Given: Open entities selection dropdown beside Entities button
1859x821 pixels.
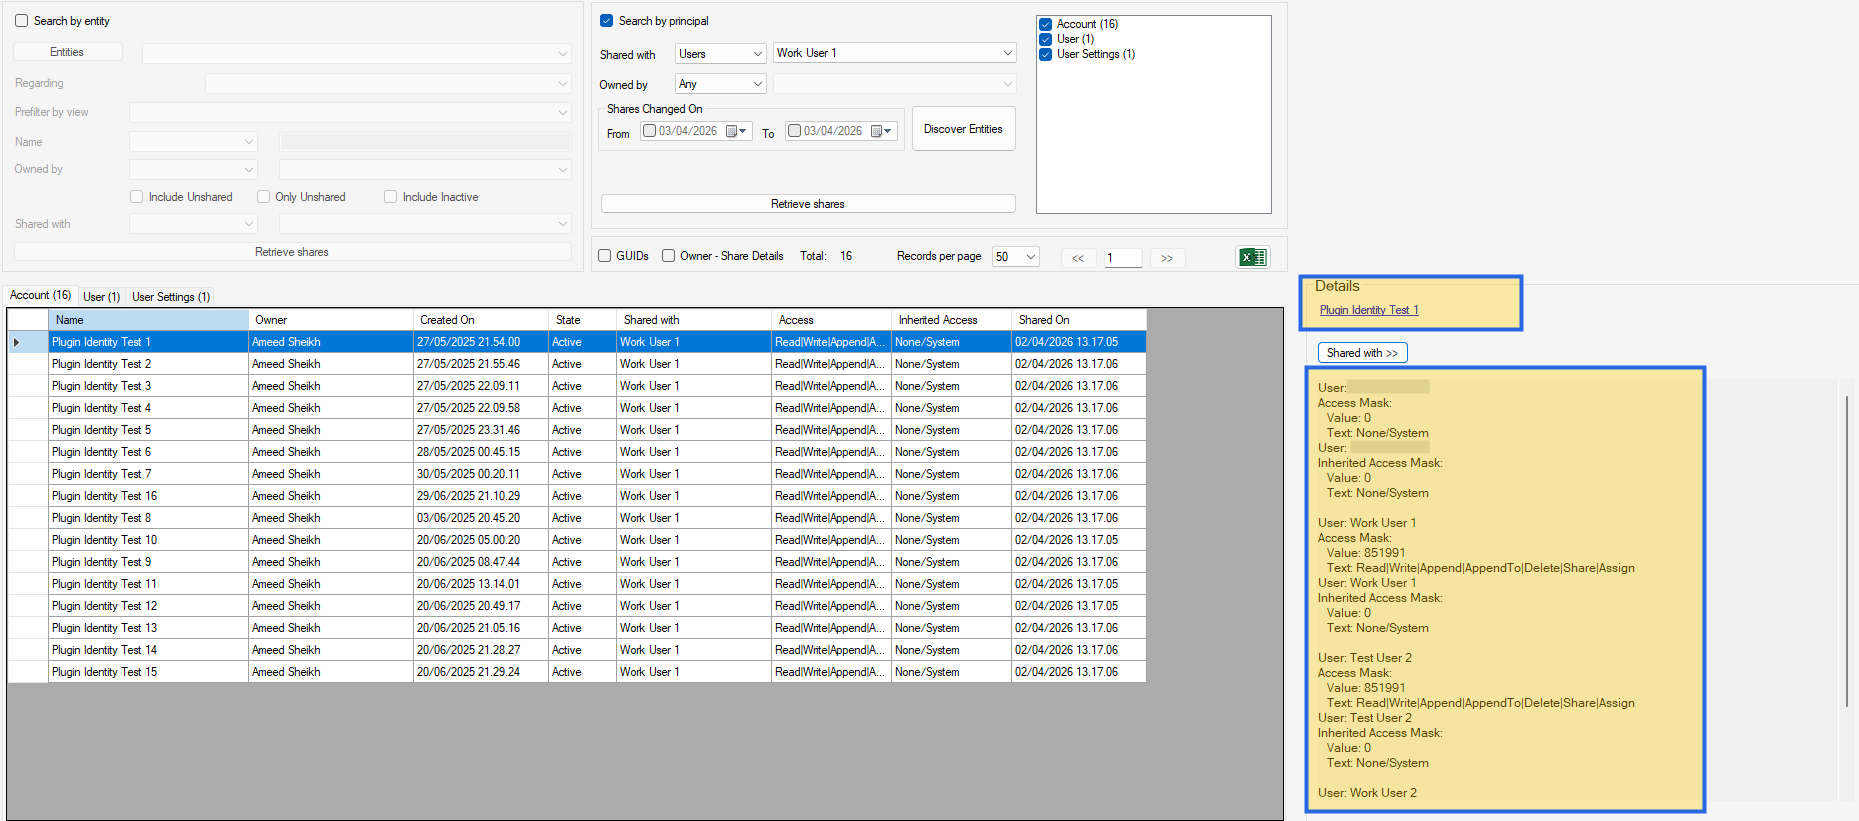Looking at the screenshot, I should (x=356, y=53).
